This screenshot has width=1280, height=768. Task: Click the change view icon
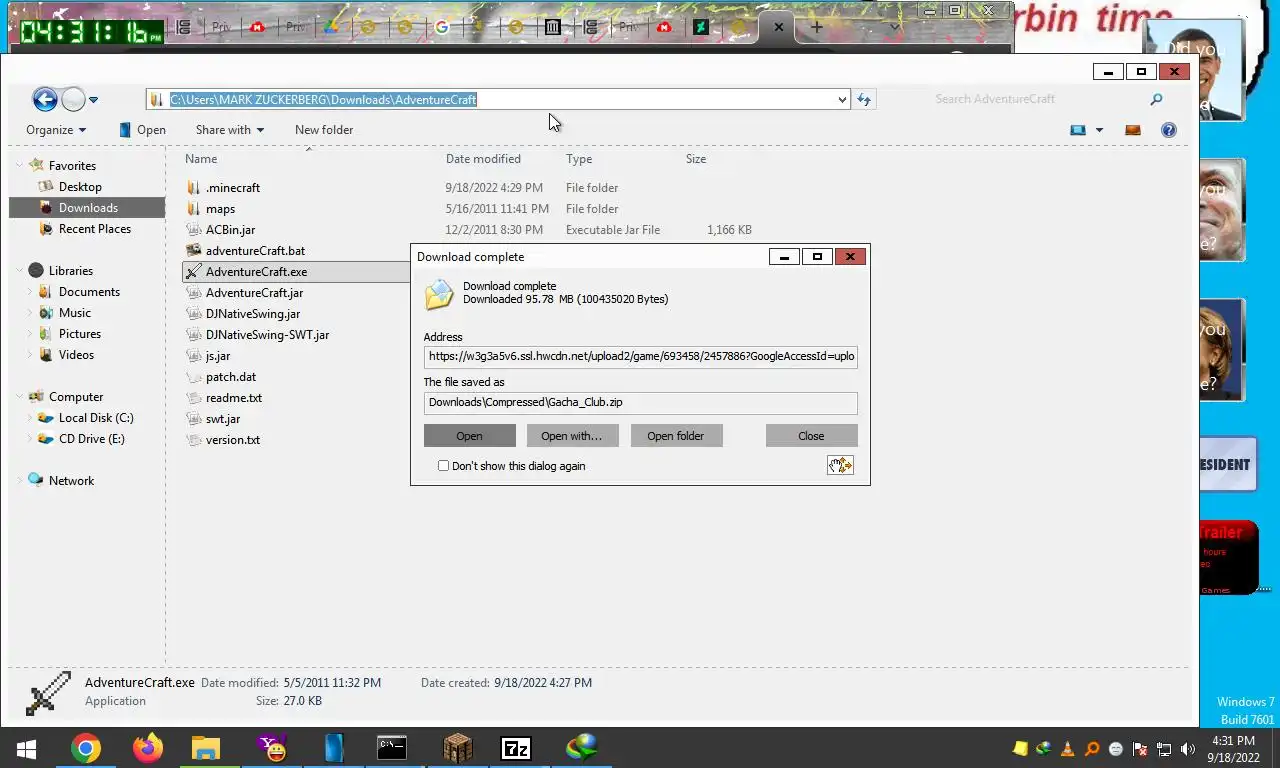click(x=1078, y=130)
